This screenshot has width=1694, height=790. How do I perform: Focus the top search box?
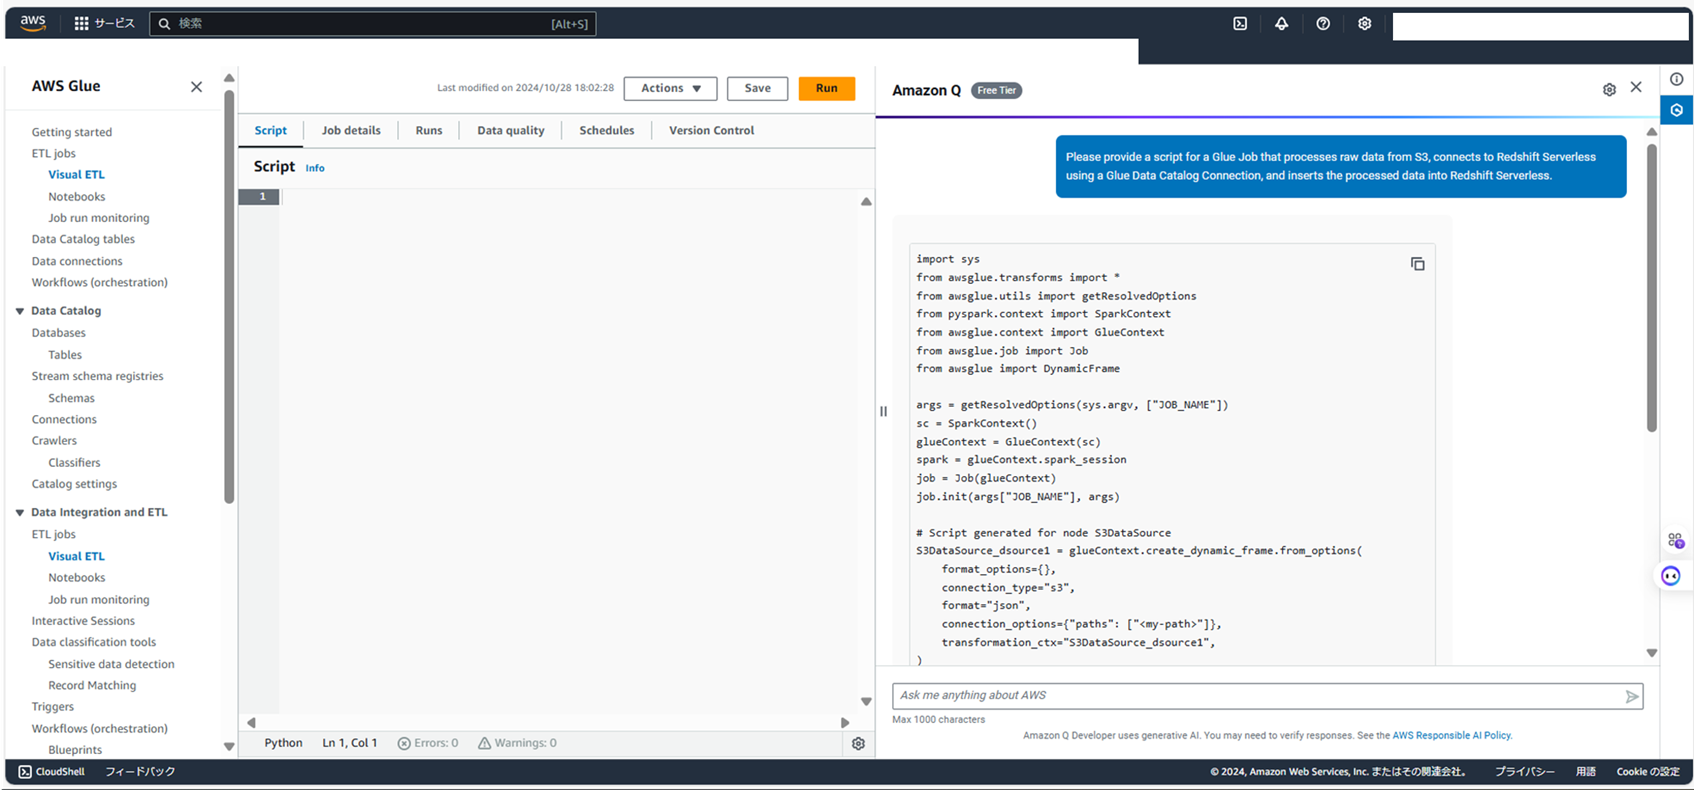(x=372, y=23)
